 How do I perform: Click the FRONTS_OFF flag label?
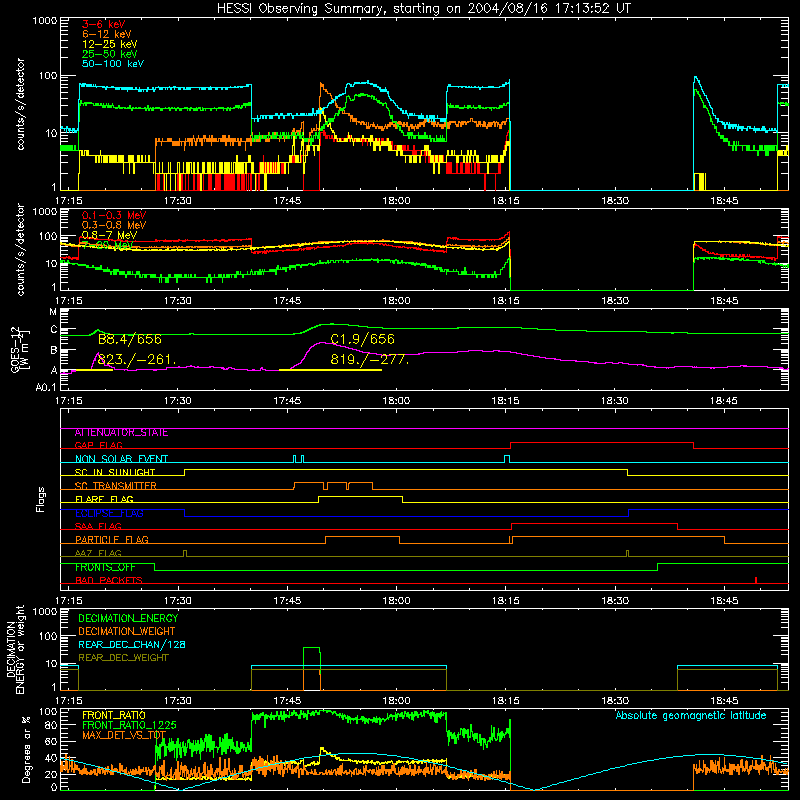(x=105, y=567)
